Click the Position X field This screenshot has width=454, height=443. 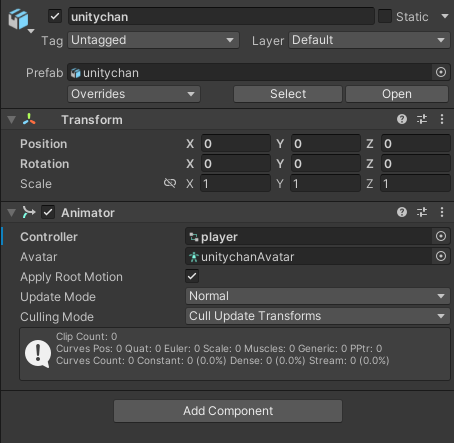tap(236, 144)
